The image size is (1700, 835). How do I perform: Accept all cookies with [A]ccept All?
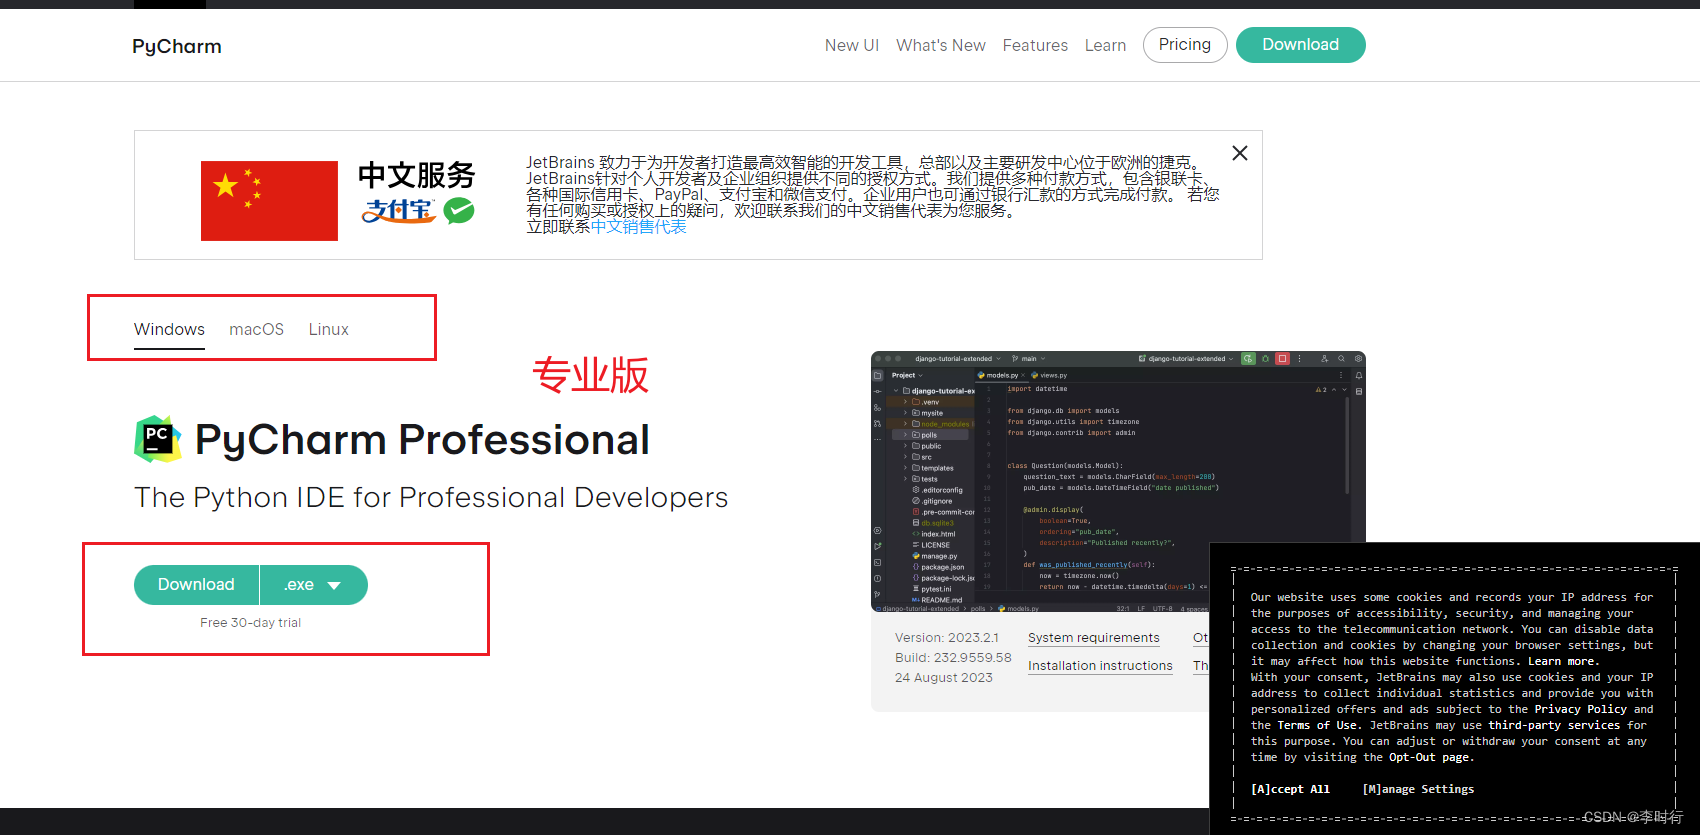[x=1290, y=789]
